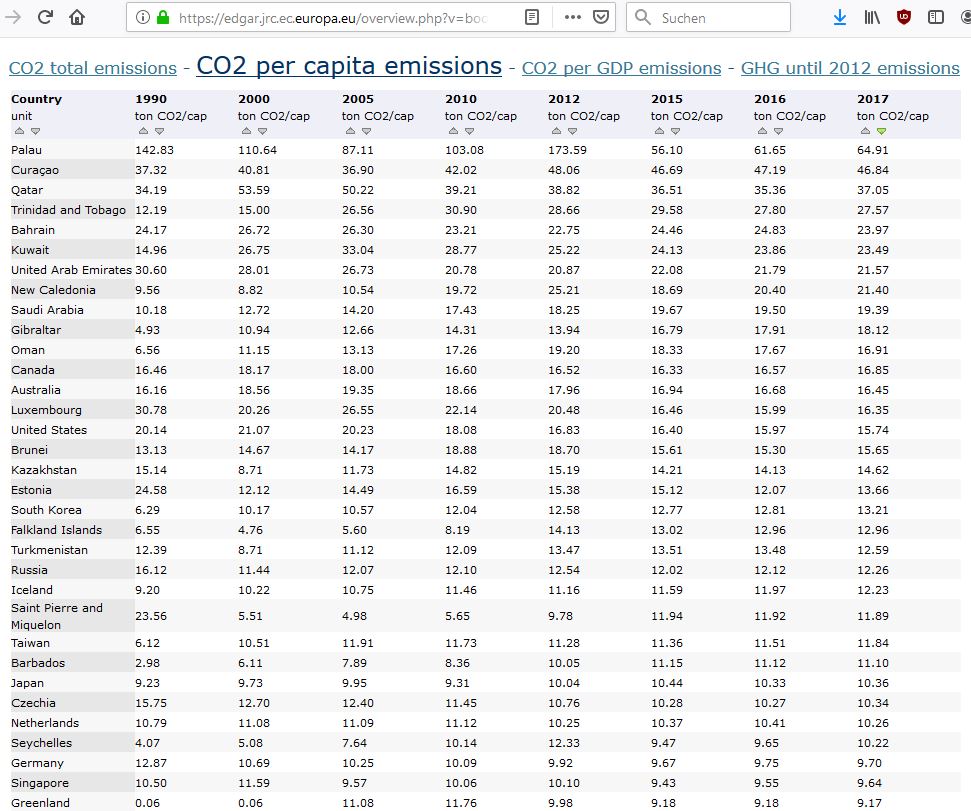Sort 2016 column descending

click(x=778, y=131)
